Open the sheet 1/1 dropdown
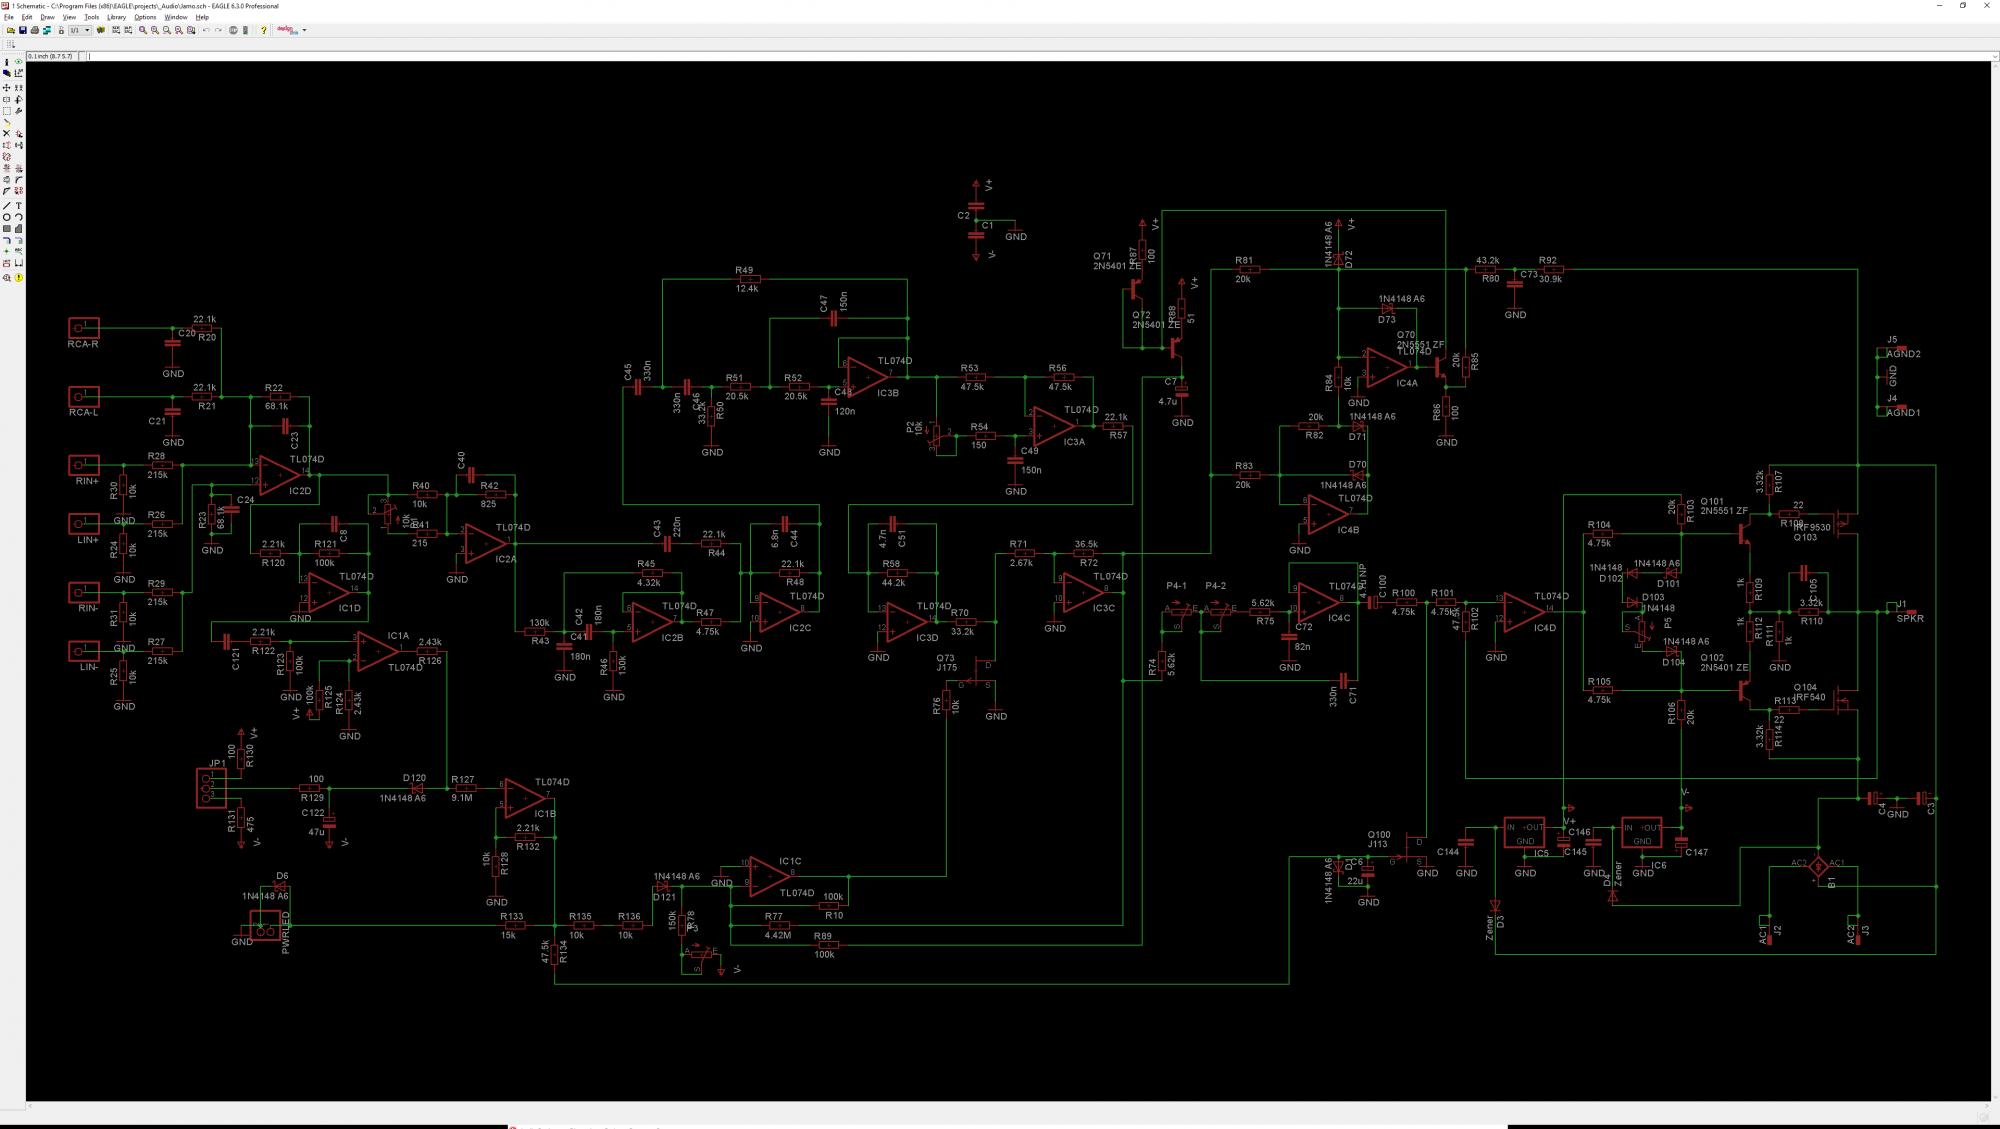2000x1129 pixels. coord(87,30)
